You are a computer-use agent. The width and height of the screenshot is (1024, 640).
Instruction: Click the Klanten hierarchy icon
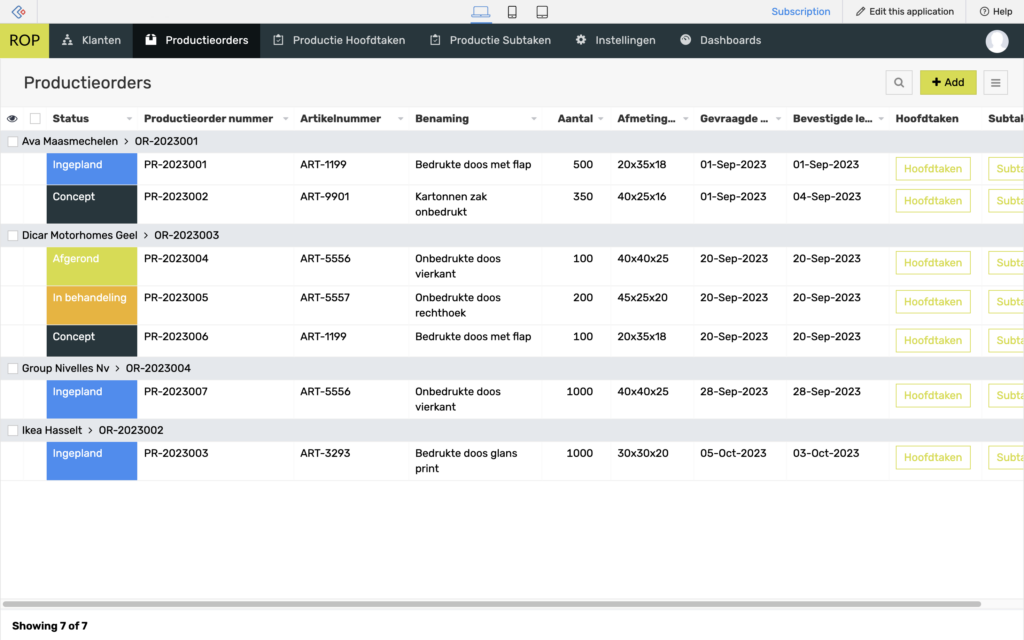pyautogui.click(x=67, y=40)
